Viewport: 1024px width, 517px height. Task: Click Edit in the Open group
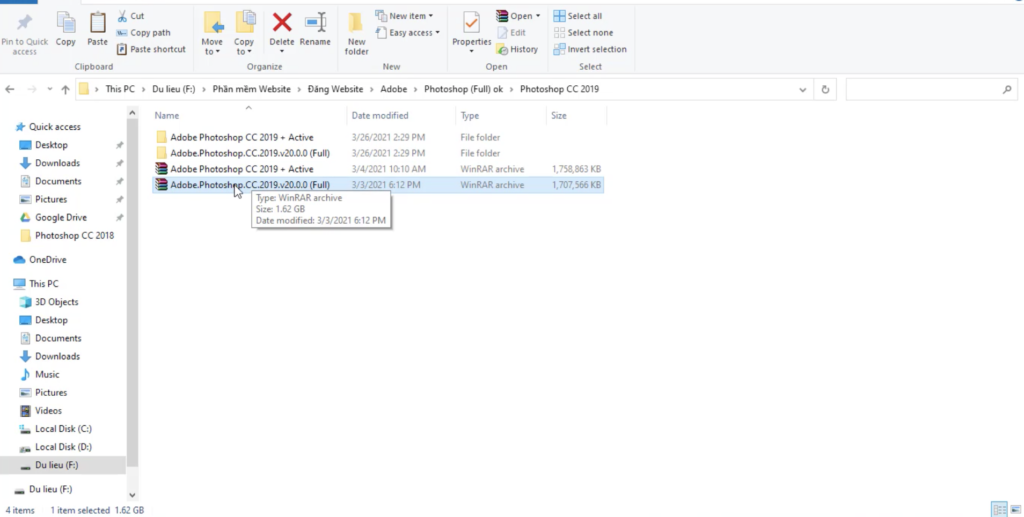(511, 33)
